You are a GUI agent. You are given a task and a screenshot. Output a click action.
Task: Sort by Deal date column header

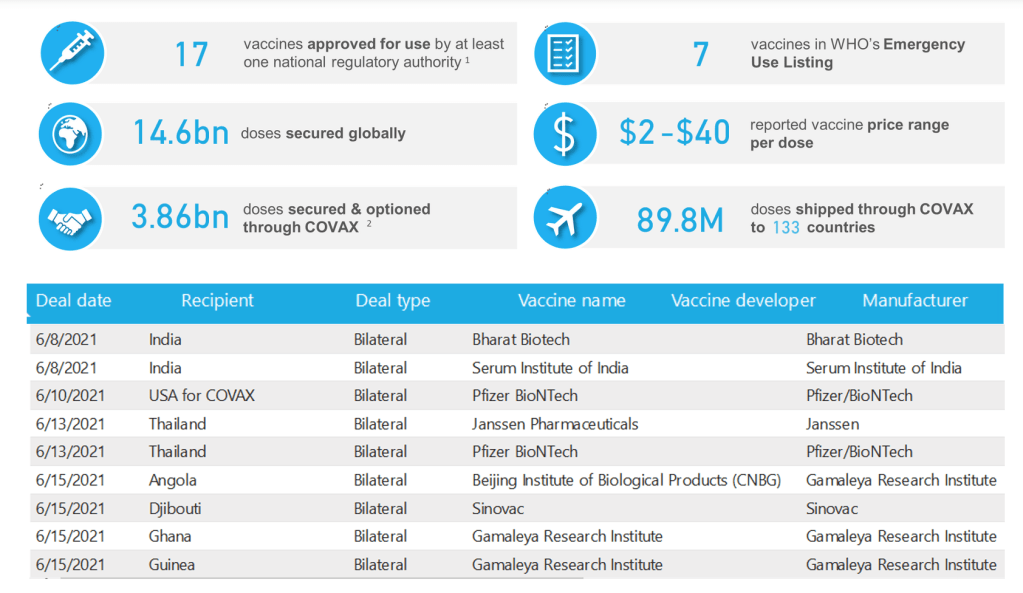pos(74,301)
